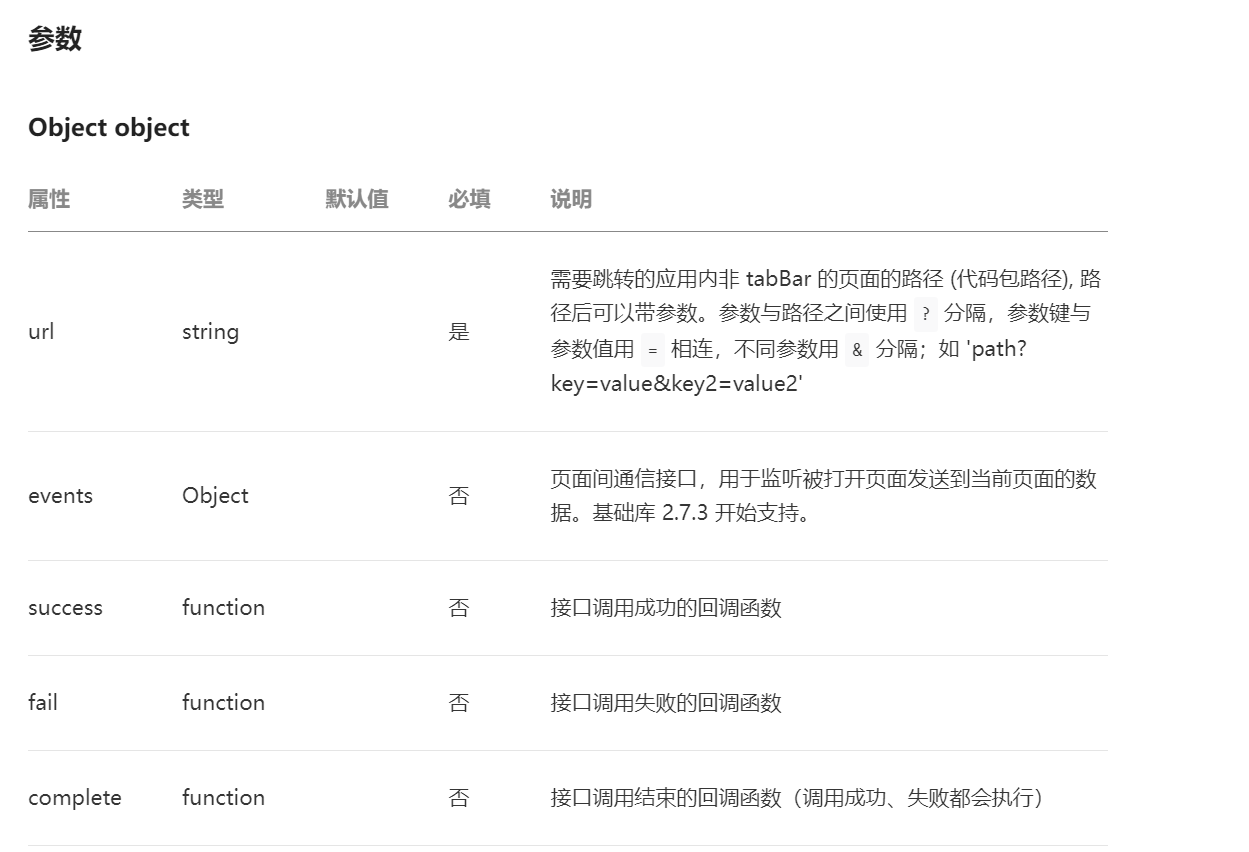Click the events property name
The width and height of the screenshot is (1249, 852).
point(60,496)
